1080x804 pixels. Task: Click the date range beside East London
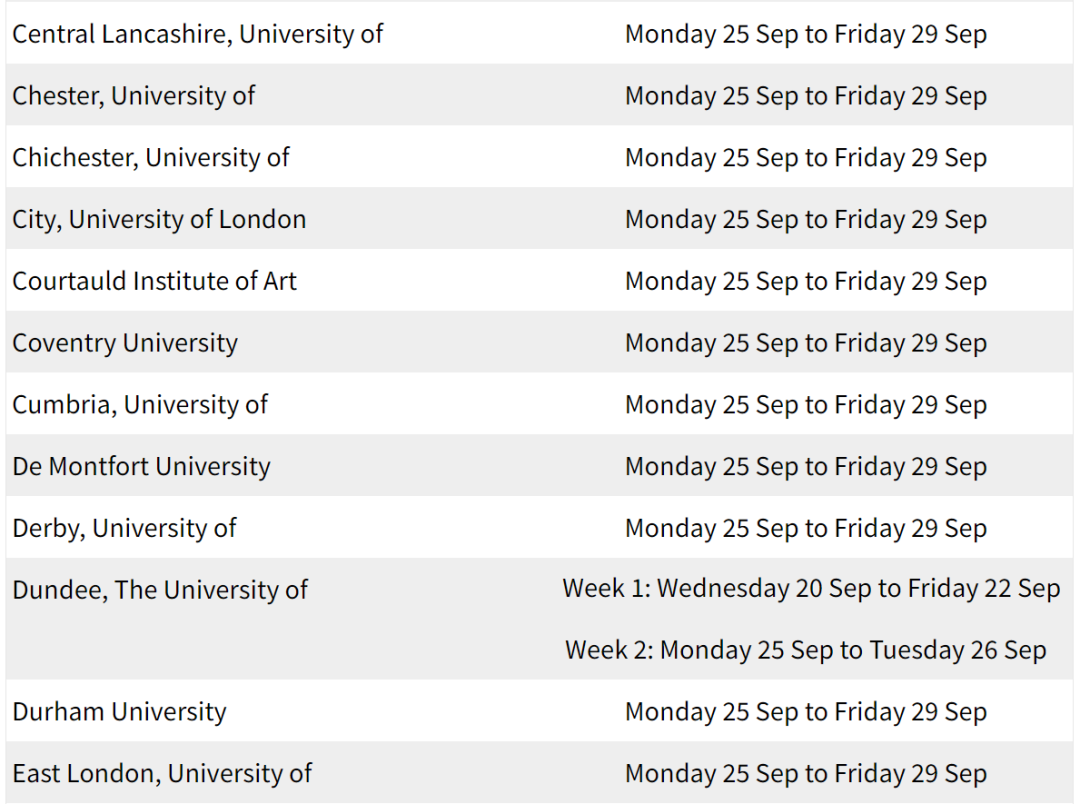click(805, 774)
